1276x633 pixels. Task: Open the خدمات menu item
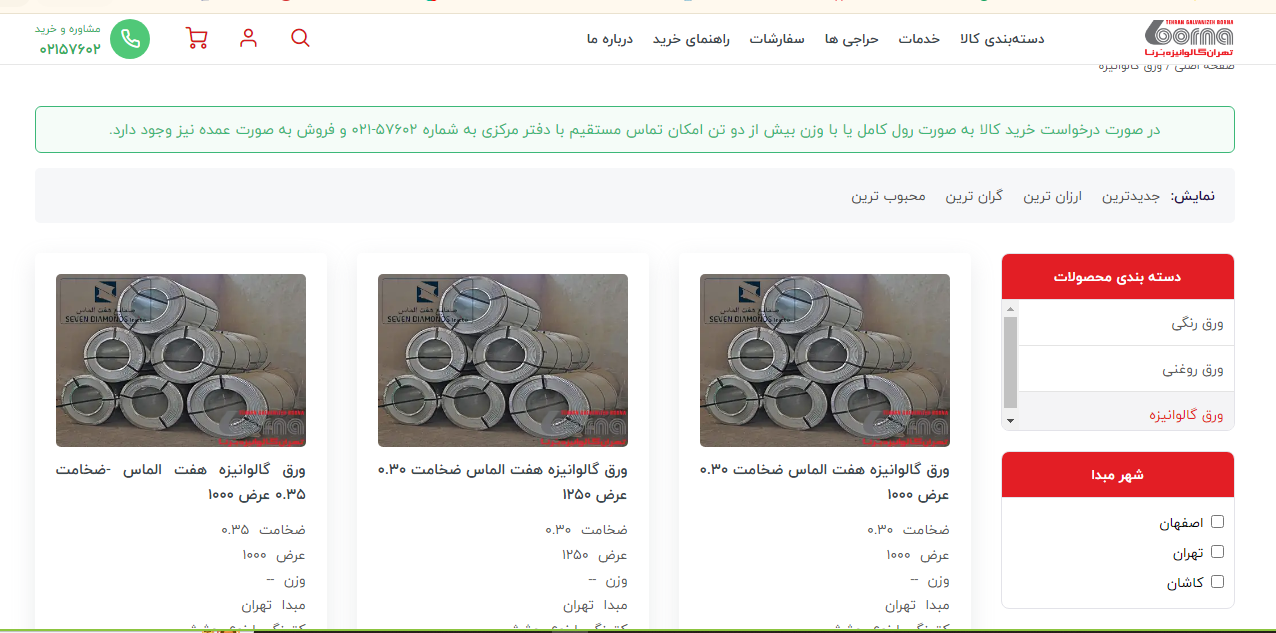point(919,39)
